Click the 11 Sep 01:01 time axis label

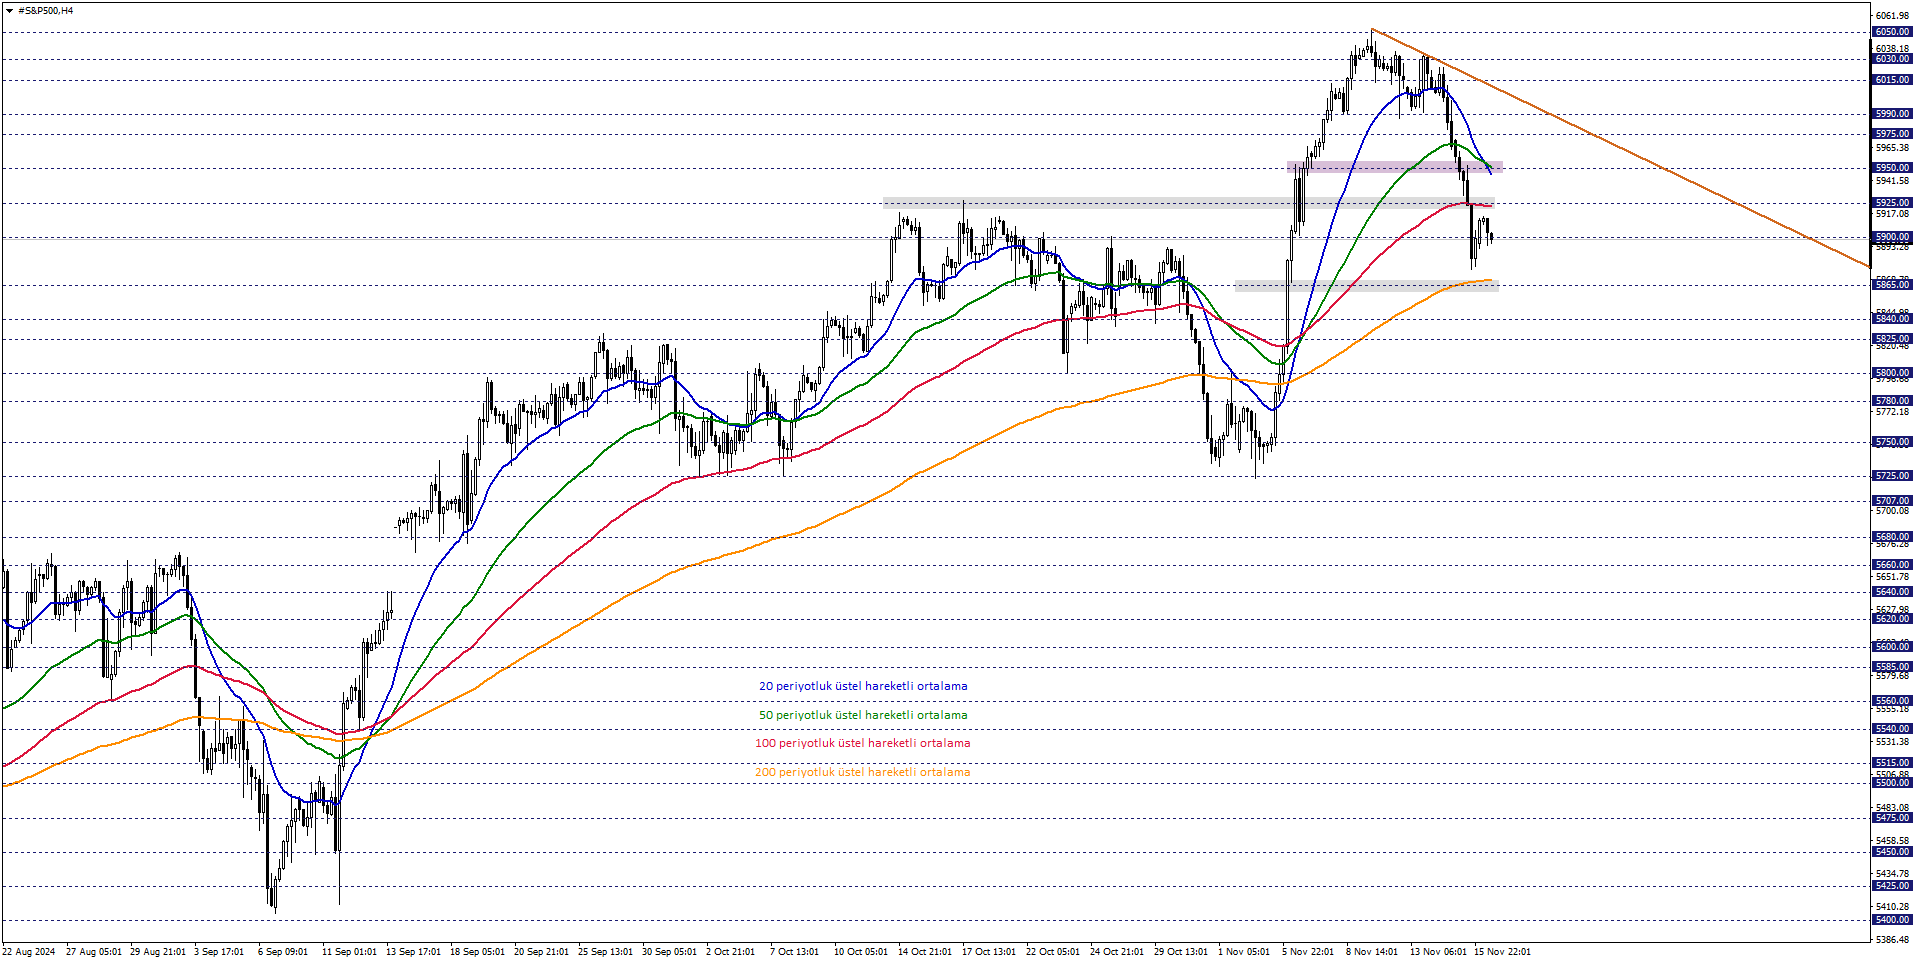click(349, 952)
